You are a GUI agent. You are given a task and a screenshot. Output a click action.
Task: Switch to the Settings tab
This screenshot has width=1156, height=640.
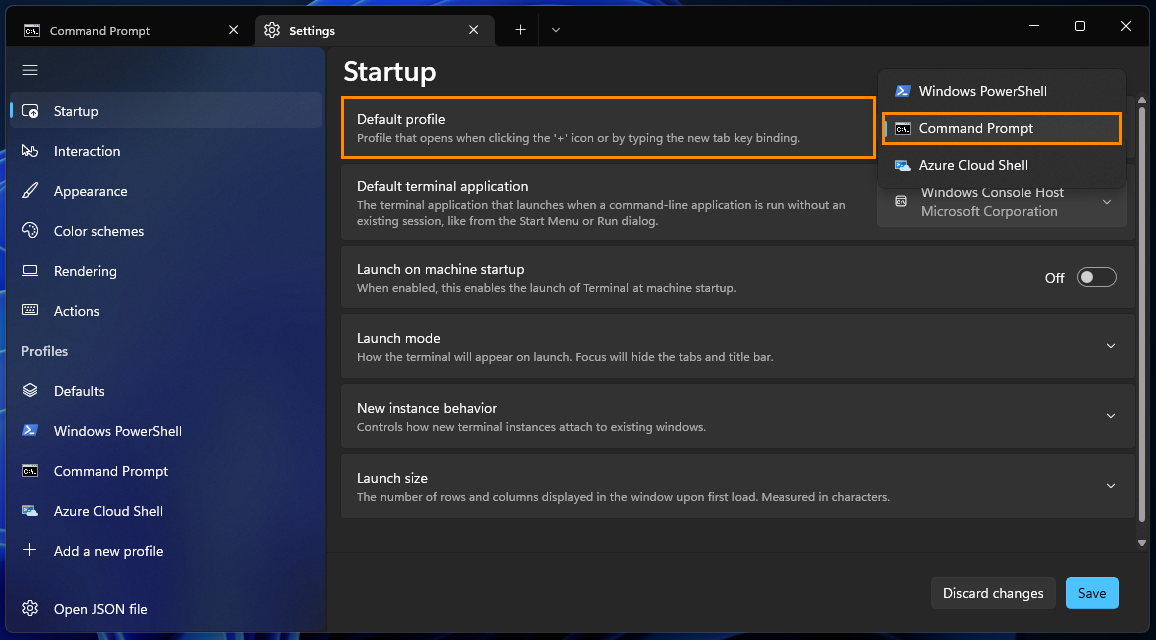374,30
